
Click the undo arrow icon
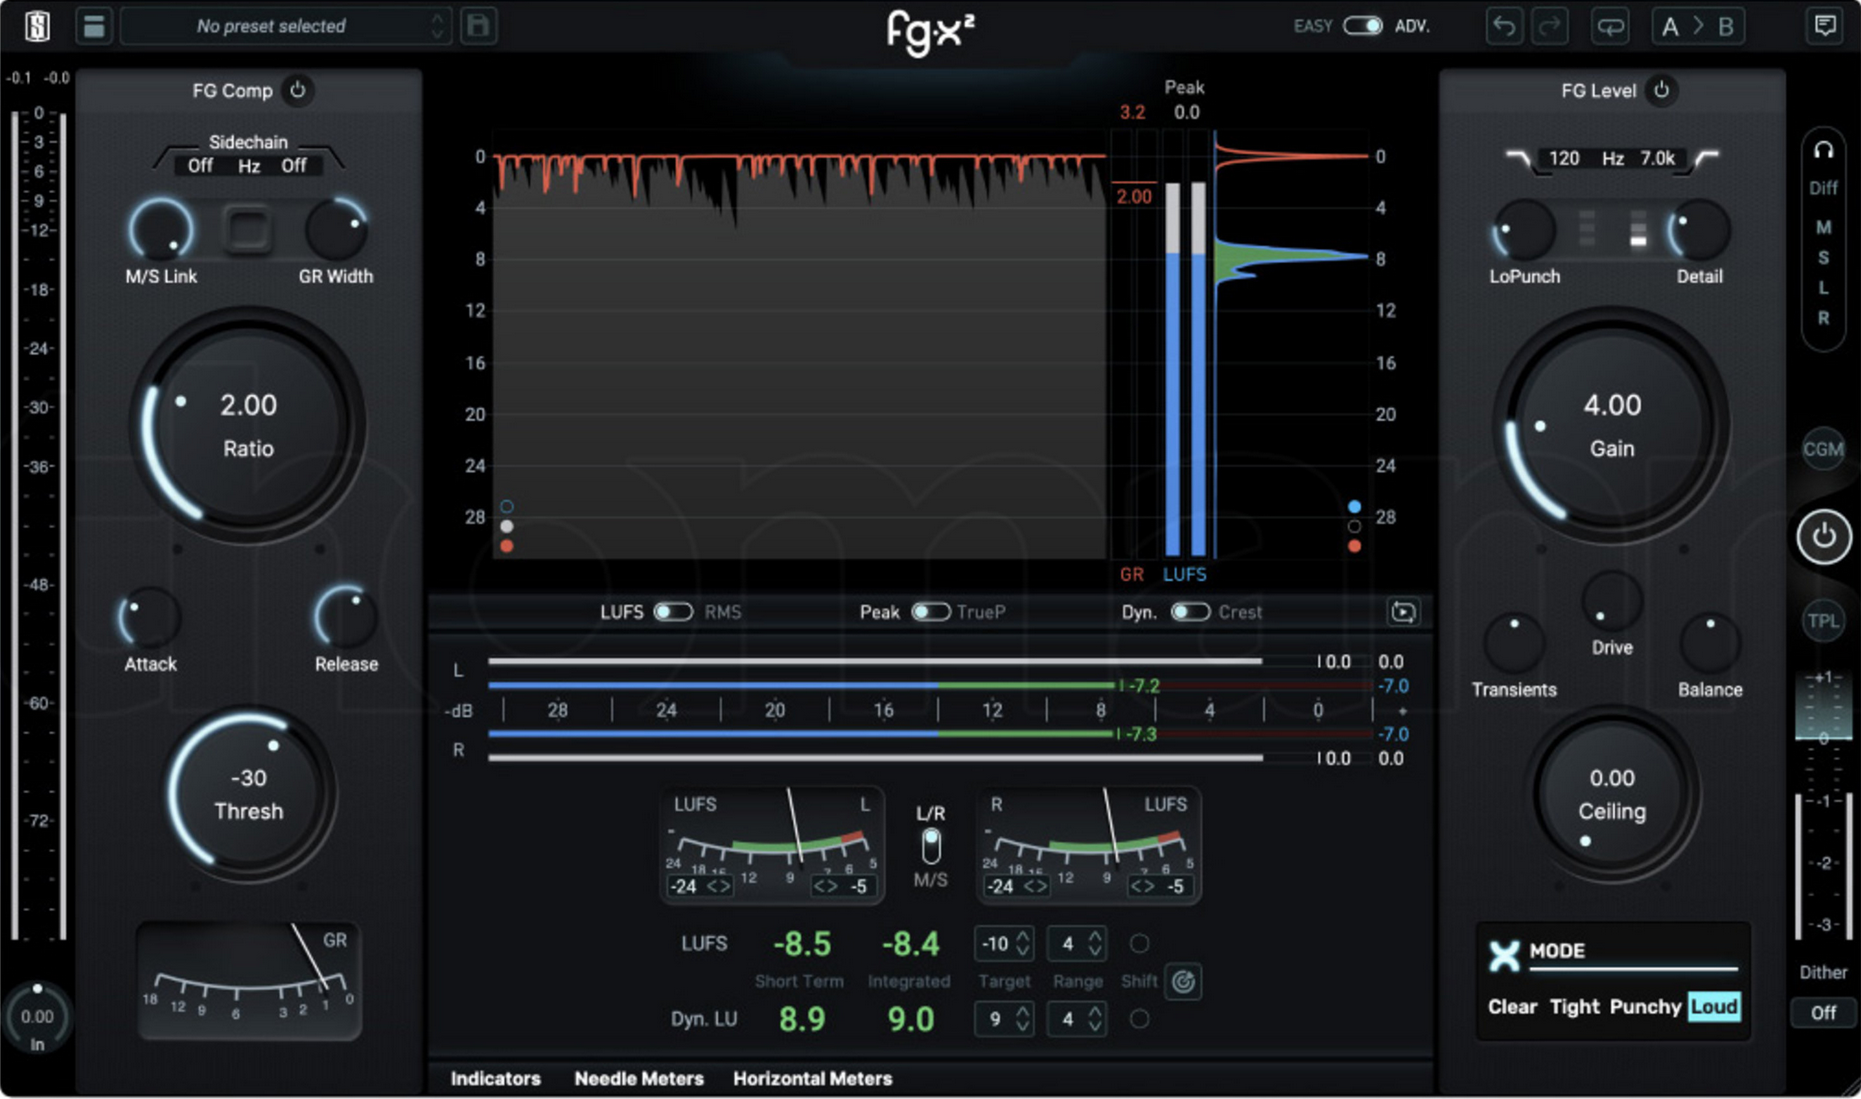[x=1503, y=26]
